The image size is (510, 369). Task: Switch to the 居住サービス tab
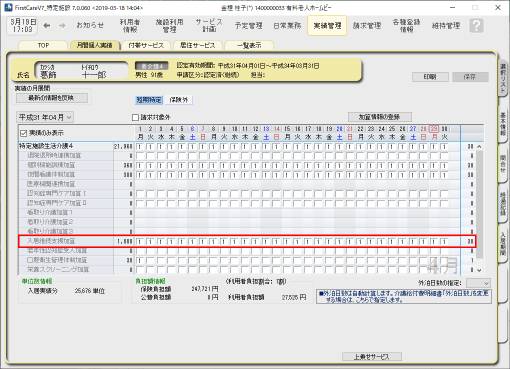(197, 45)
